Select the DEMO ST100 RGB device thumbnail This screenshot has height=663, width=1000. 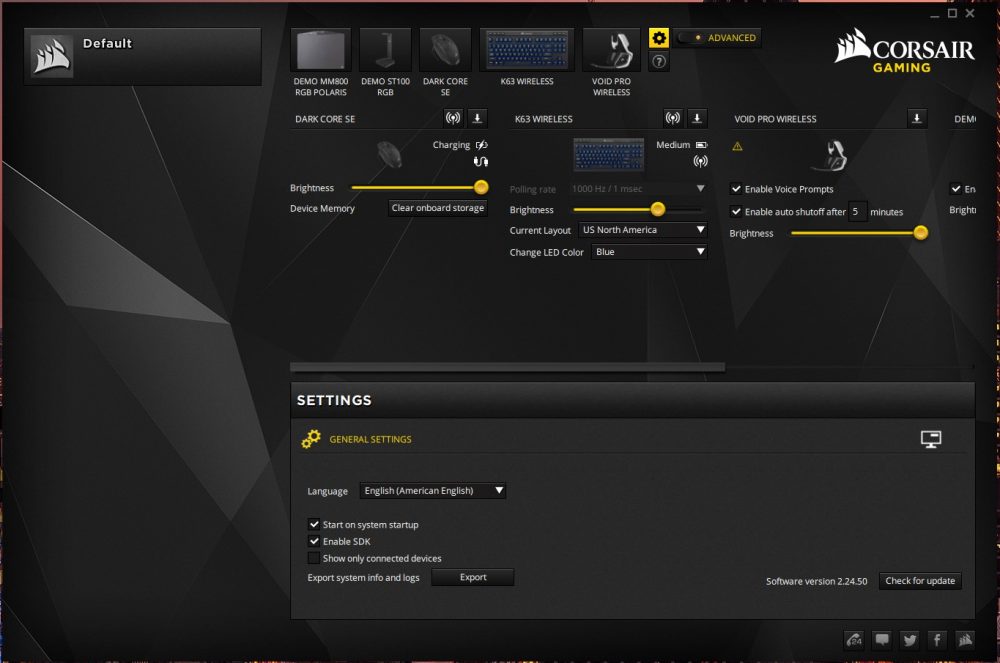click(385, 50)
